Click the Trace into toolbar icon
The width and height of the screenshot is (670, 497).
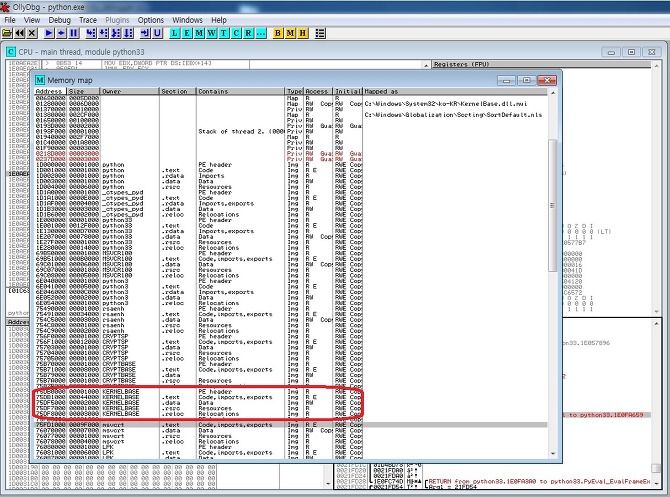pos(115,33)
